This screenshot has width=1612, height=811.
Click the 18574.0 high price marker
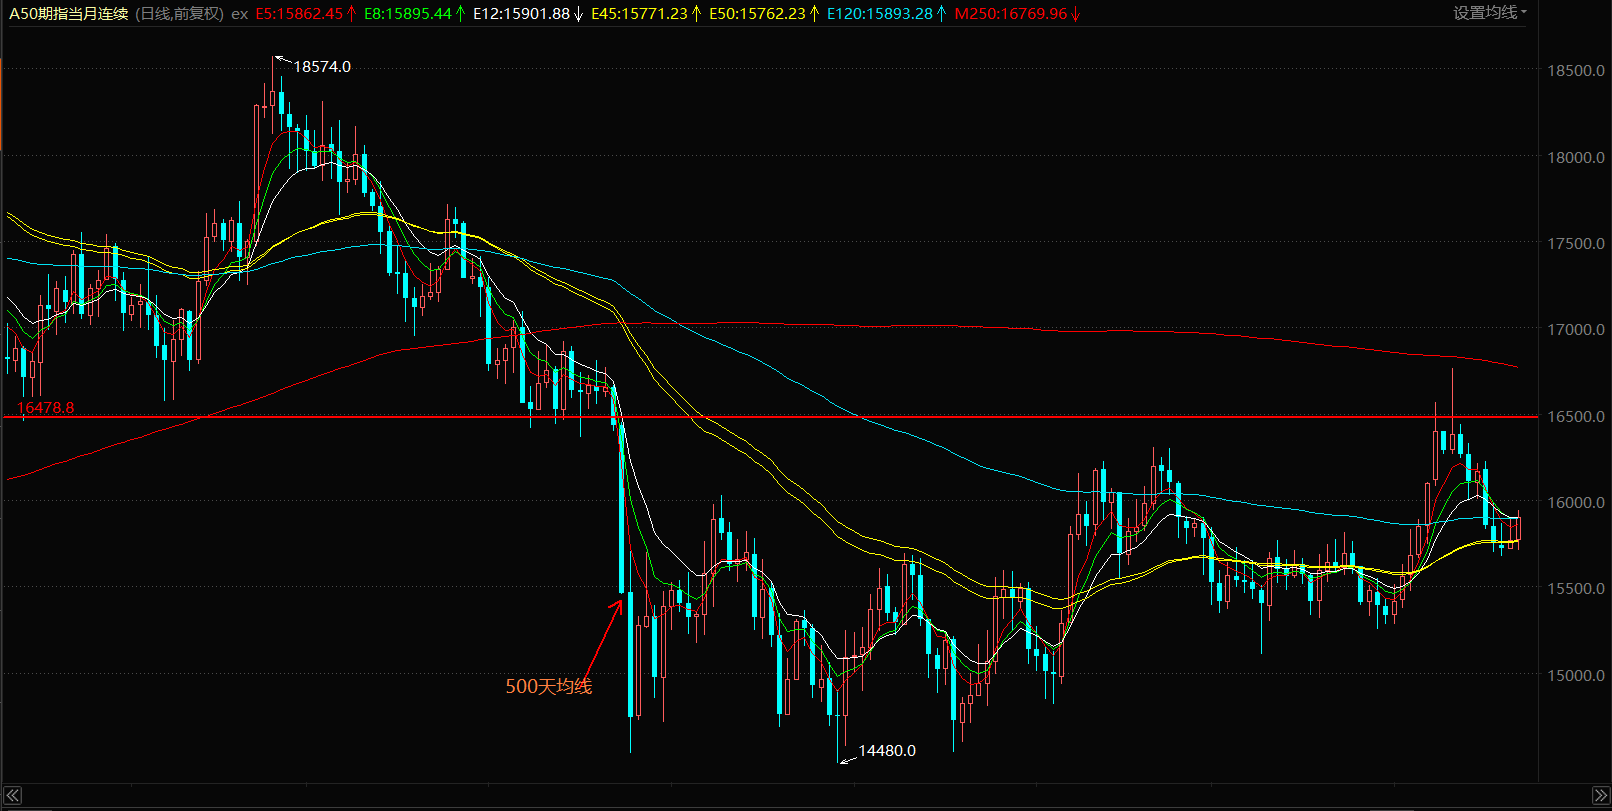click(x=322, y=67)
